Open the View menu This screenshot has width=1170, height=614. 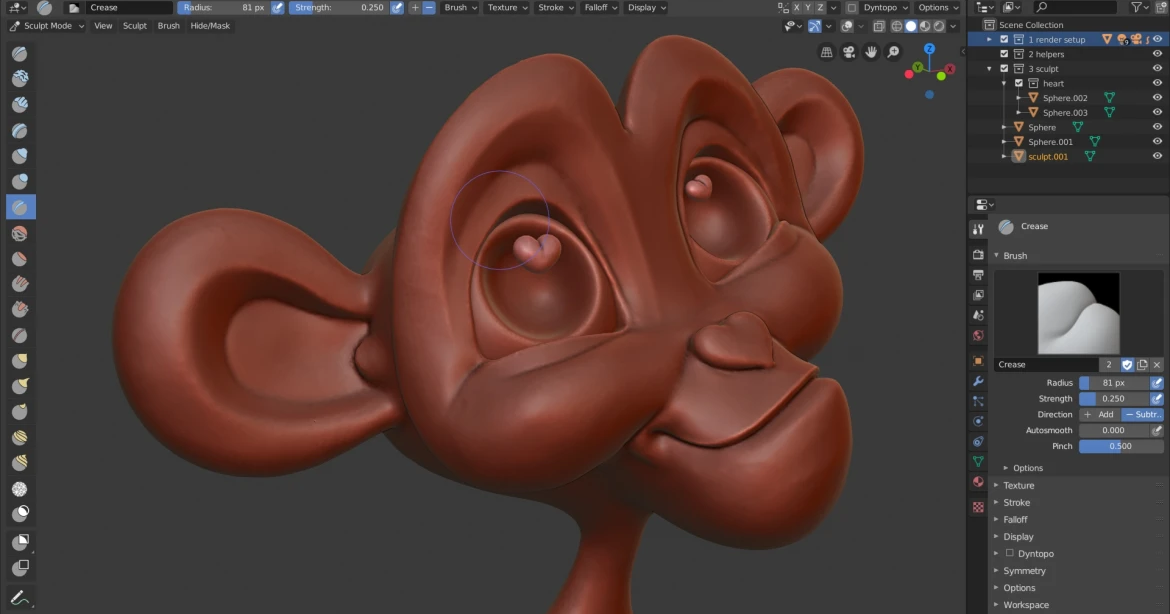(x=103, y=25)
